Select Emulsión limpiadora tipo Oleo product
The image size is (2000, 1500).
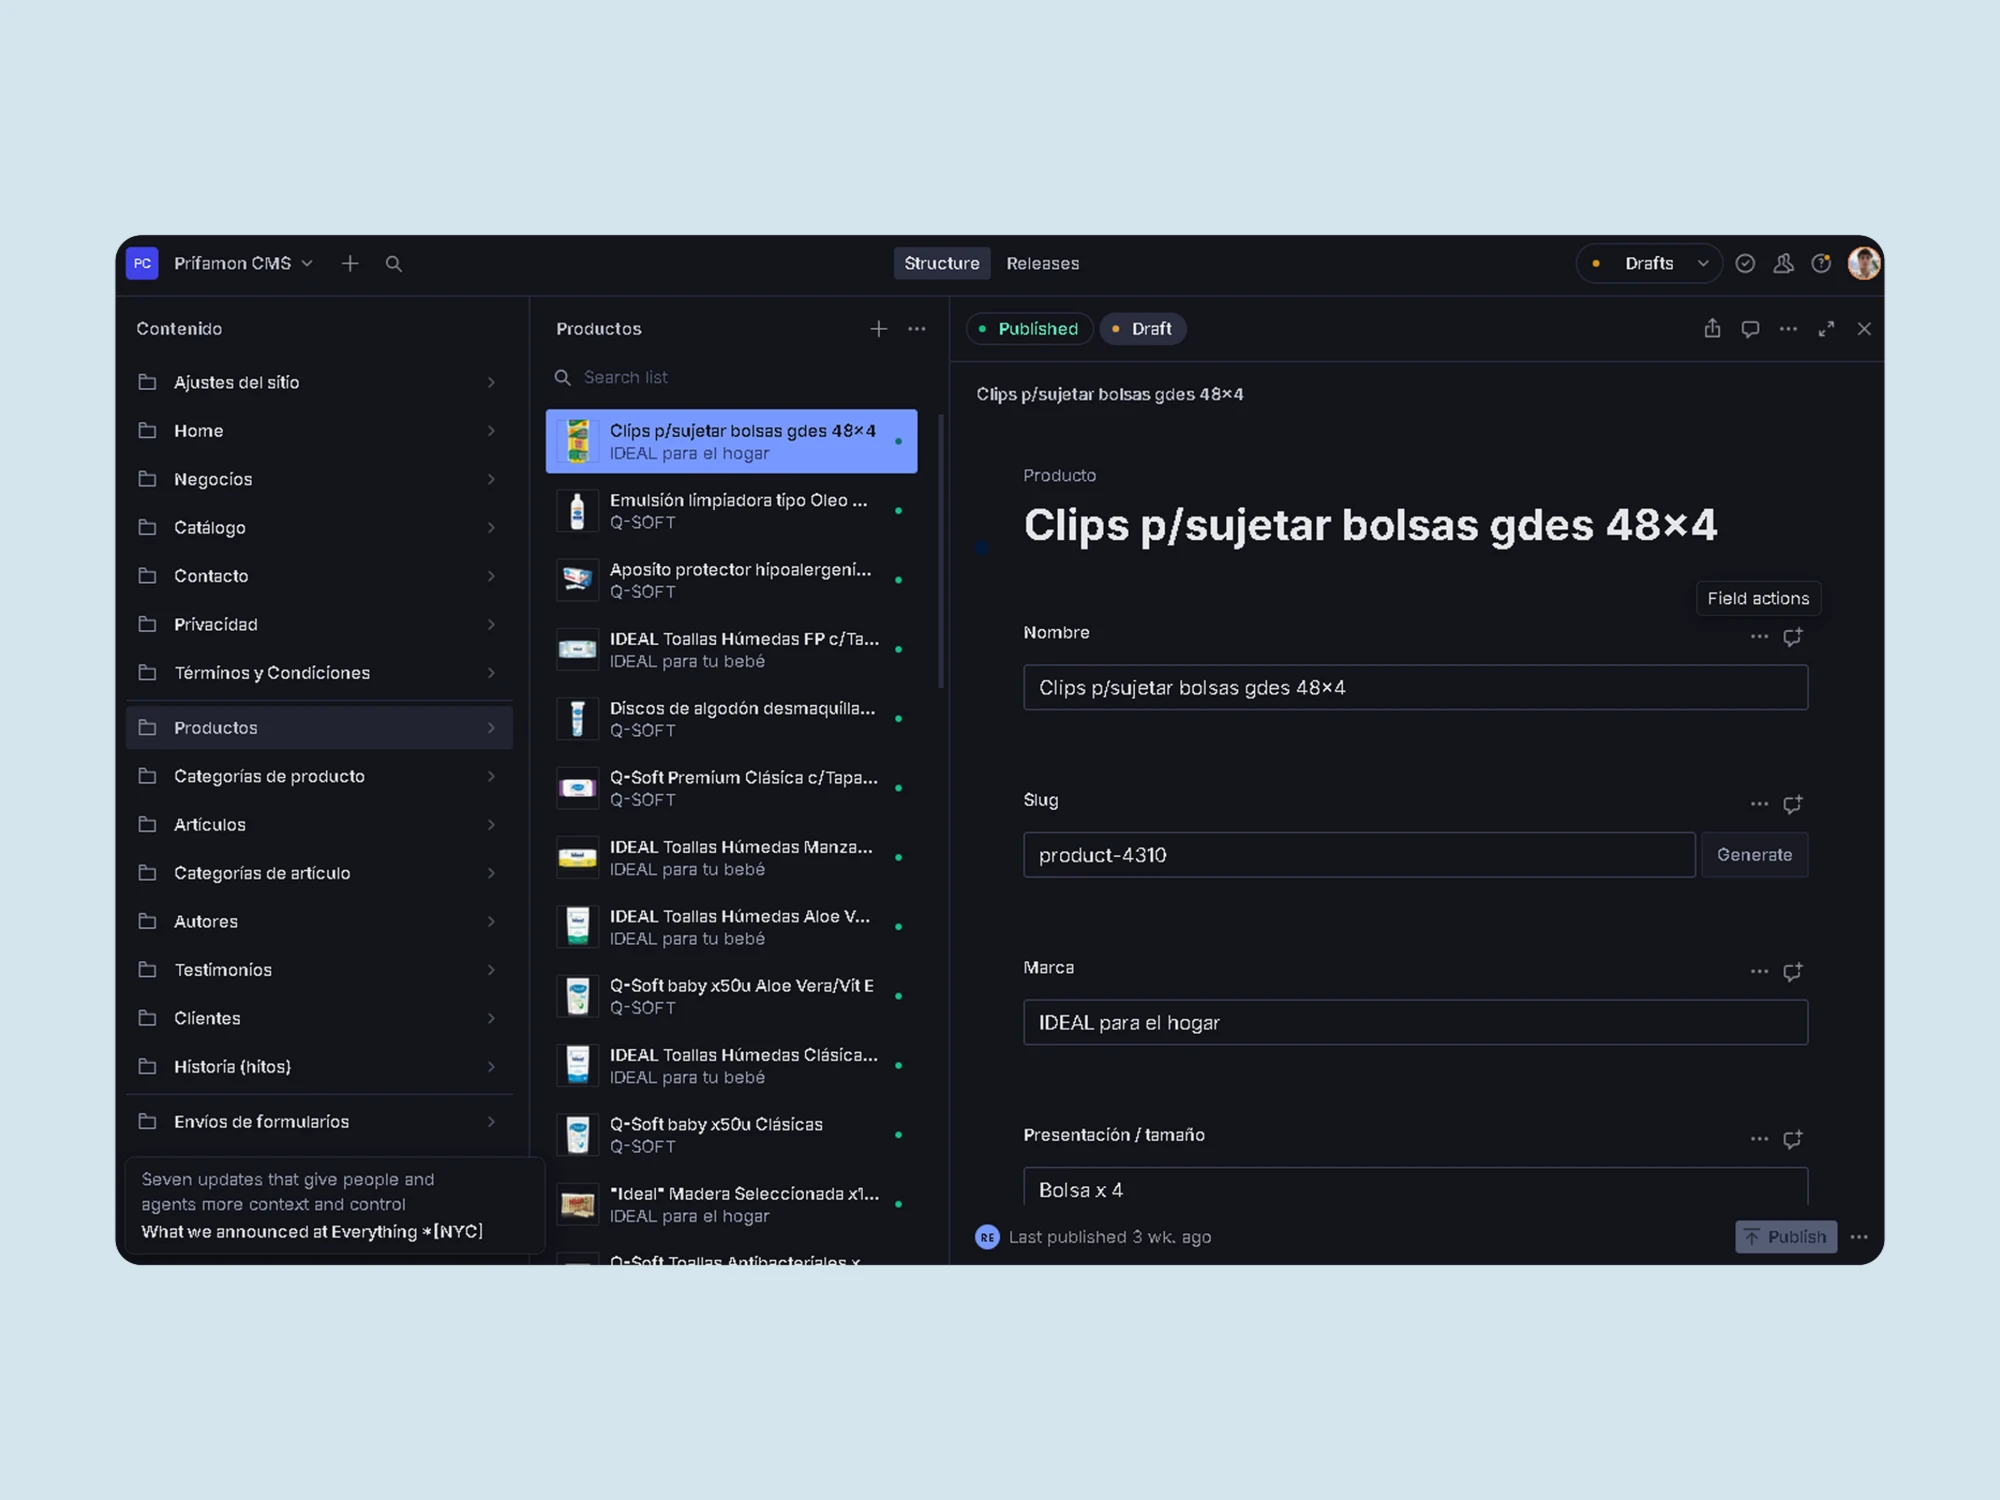[x=731, y=511]
